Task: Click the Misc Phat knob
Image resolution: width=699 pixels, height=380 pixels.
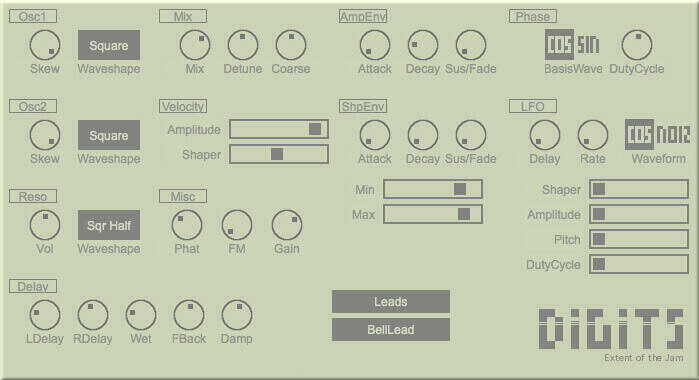Action: point(187,225)
